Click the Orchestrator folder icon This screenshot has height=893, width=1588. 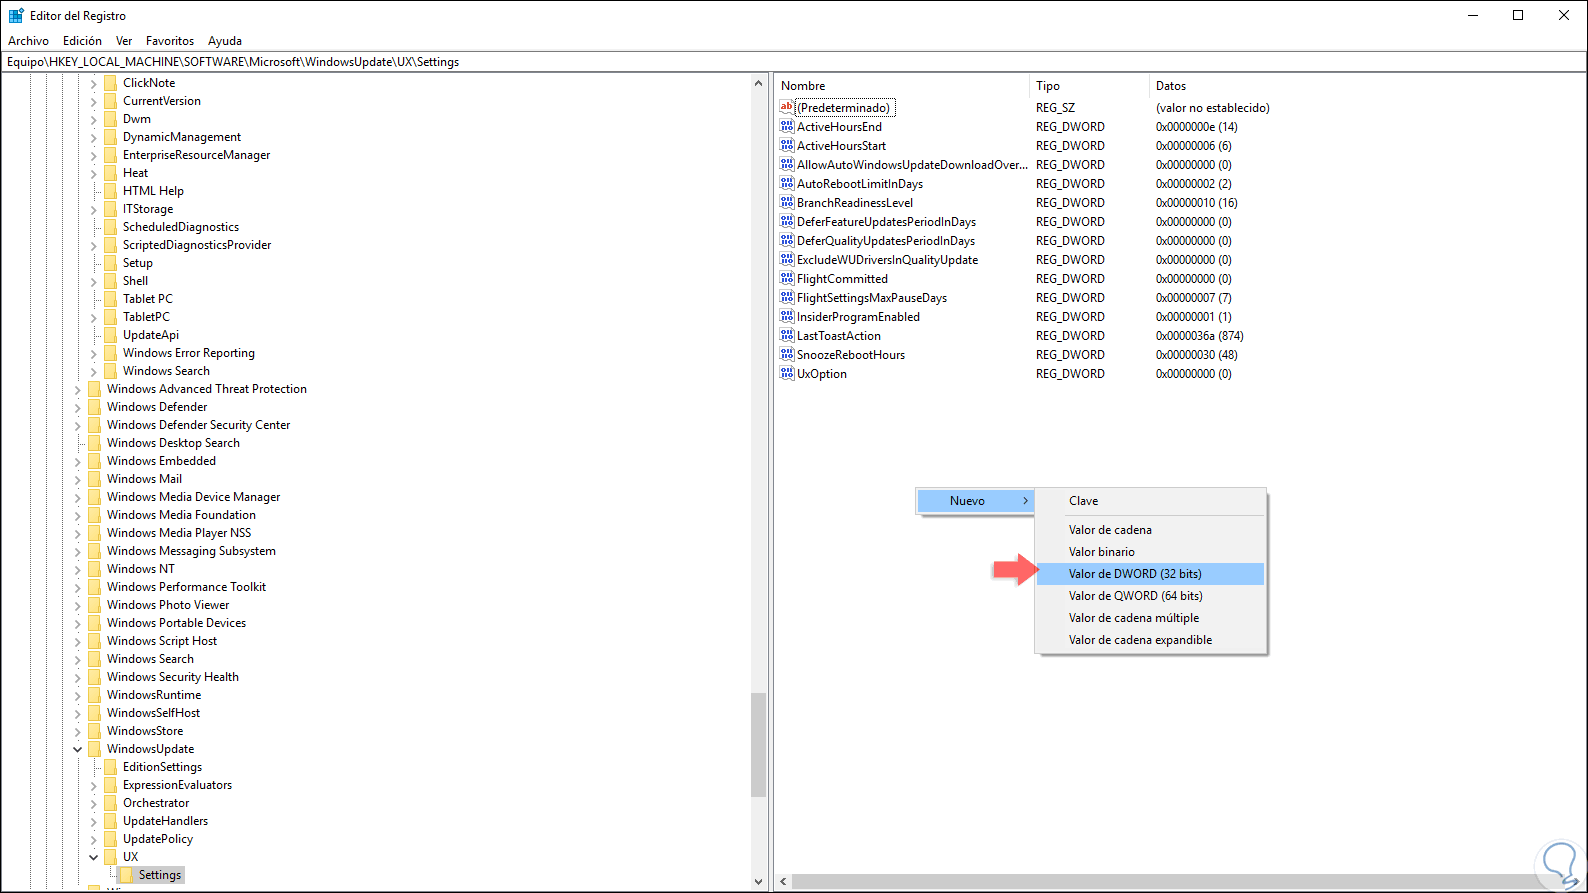111,803
